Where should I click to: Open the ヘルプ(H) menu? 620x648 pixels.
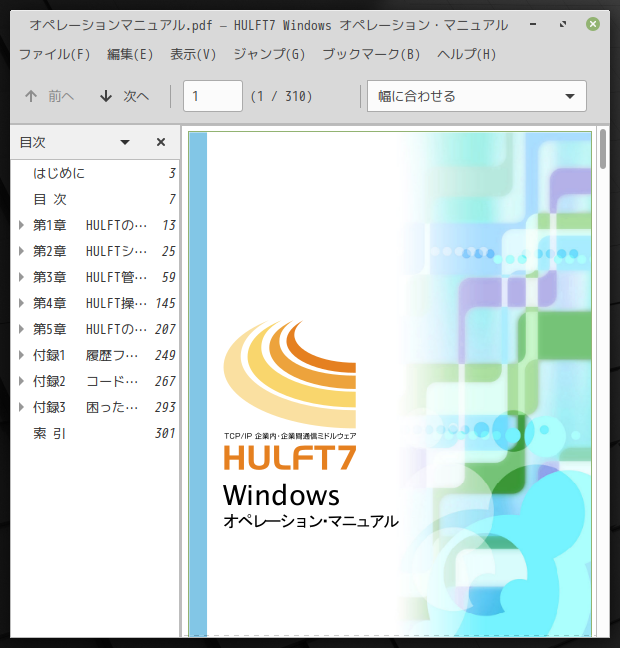(x=467, y=54)
